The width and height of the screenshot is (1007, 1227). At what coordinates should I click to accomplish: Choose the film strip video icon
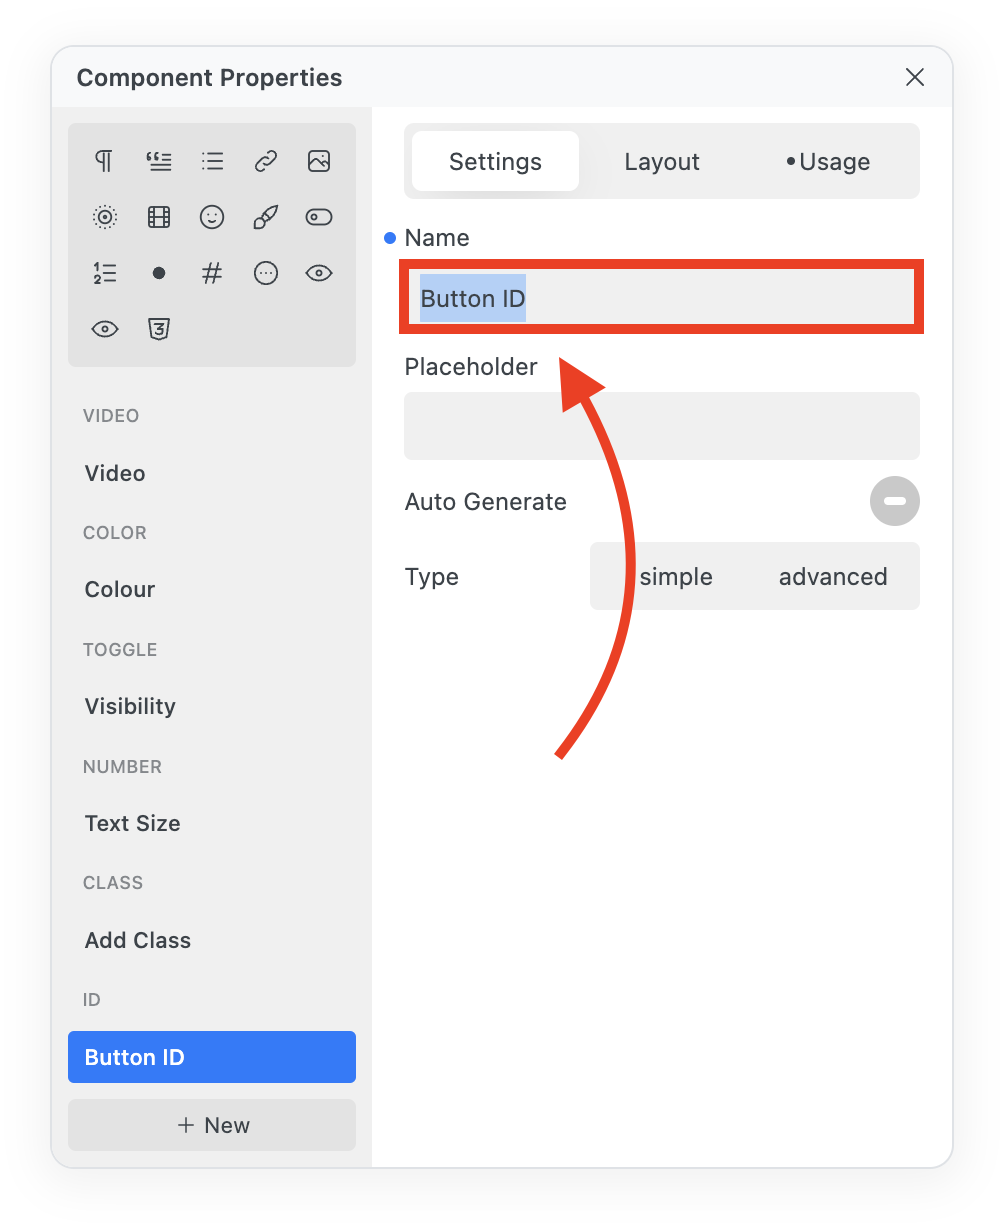pyautogui.click(x=158, y=217)
